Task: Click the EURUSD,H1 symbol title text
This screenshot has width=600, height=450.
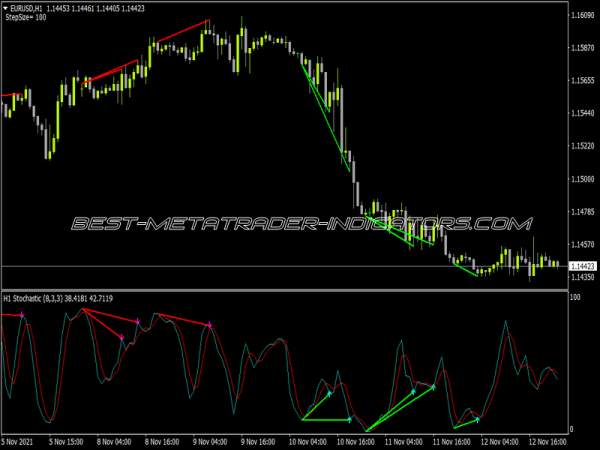Action: click(x=27, y=8)
